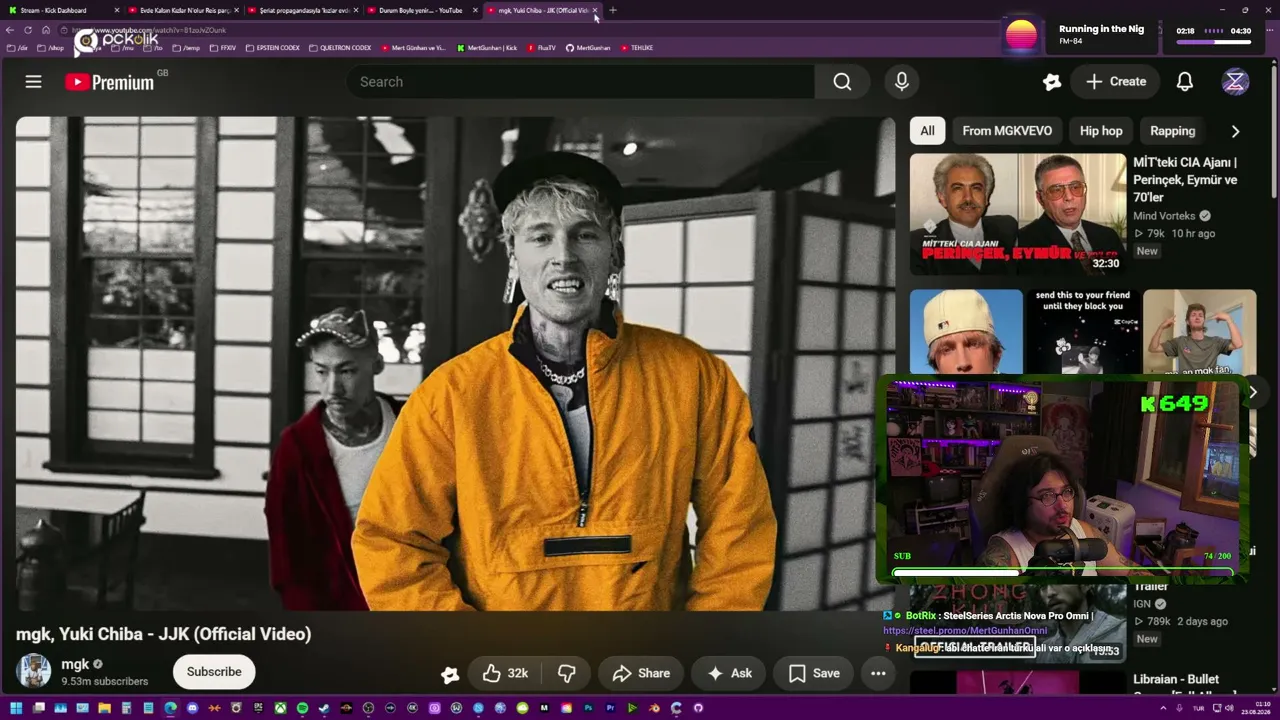Save the video to a playlist
Image resolution: width=1280 pixels, height=720 pixels.
[814, 673]
